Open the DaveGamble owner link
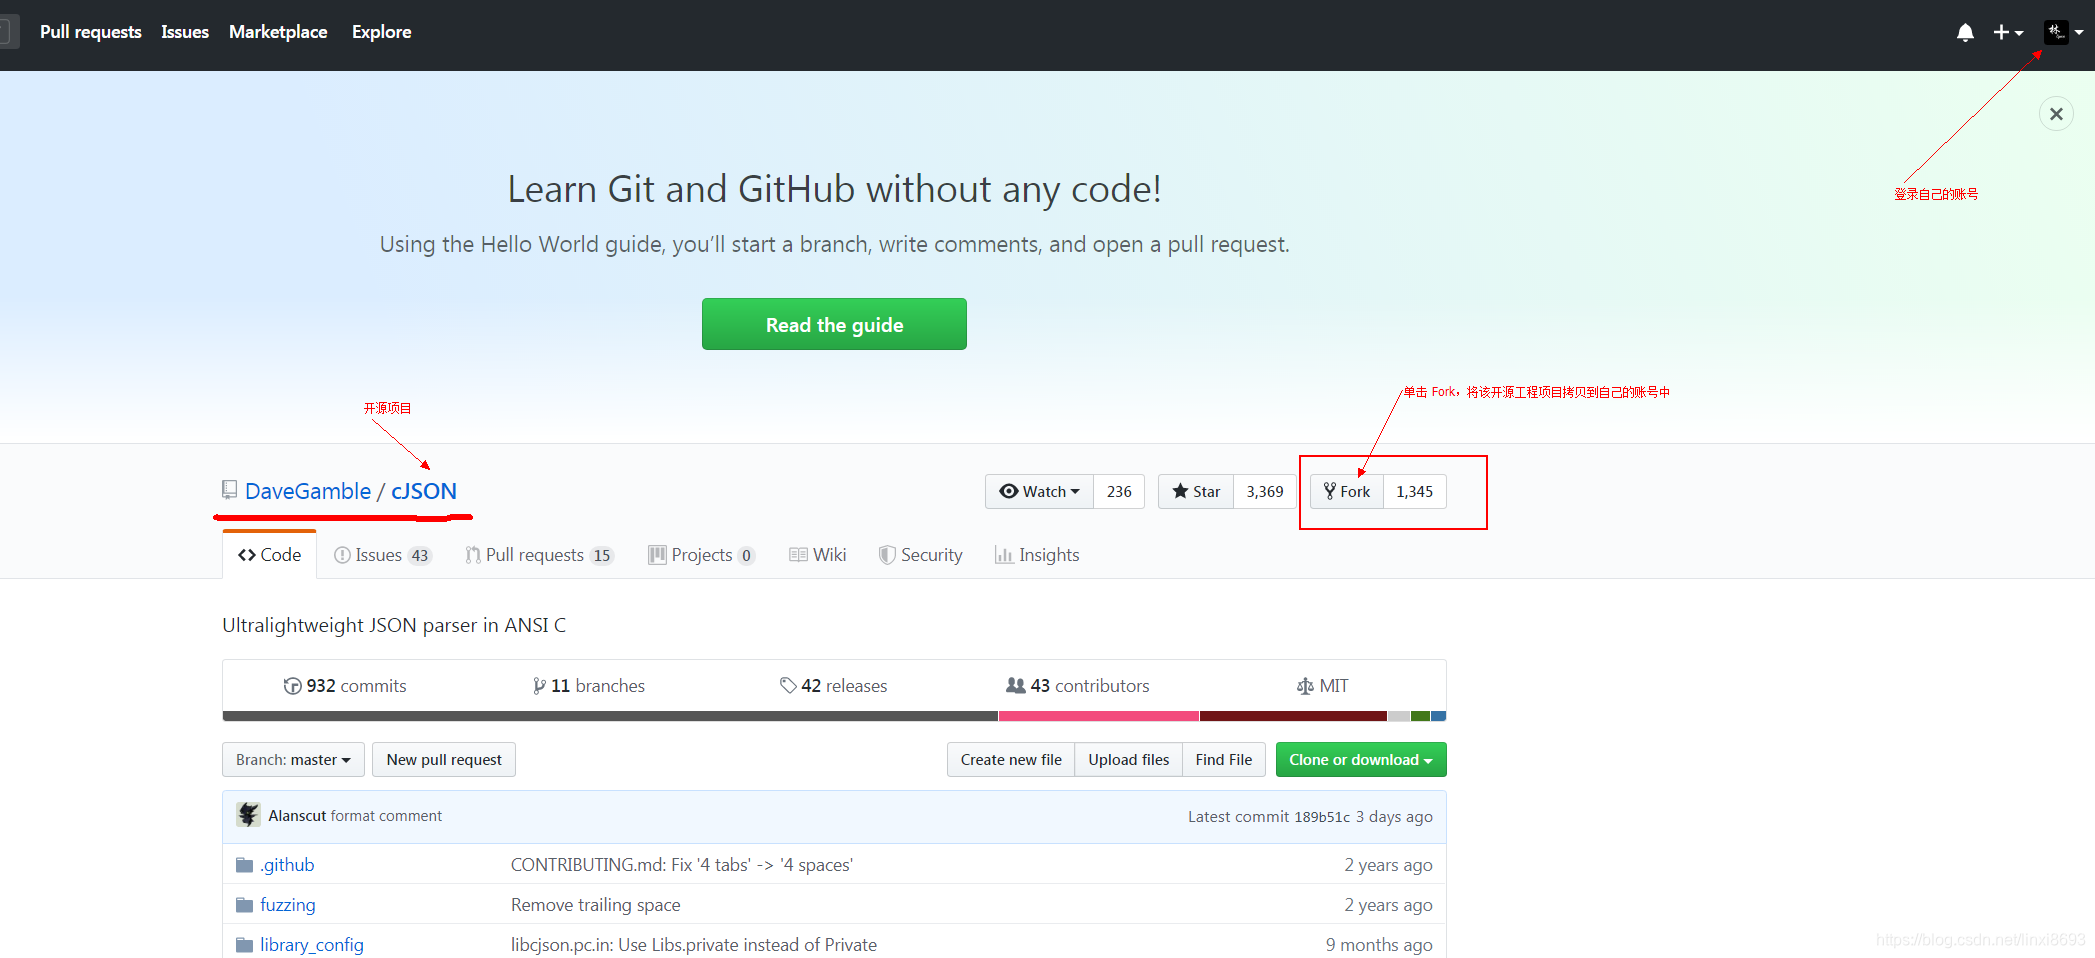The image size is (2095, 958). click(x=308, y=491)
